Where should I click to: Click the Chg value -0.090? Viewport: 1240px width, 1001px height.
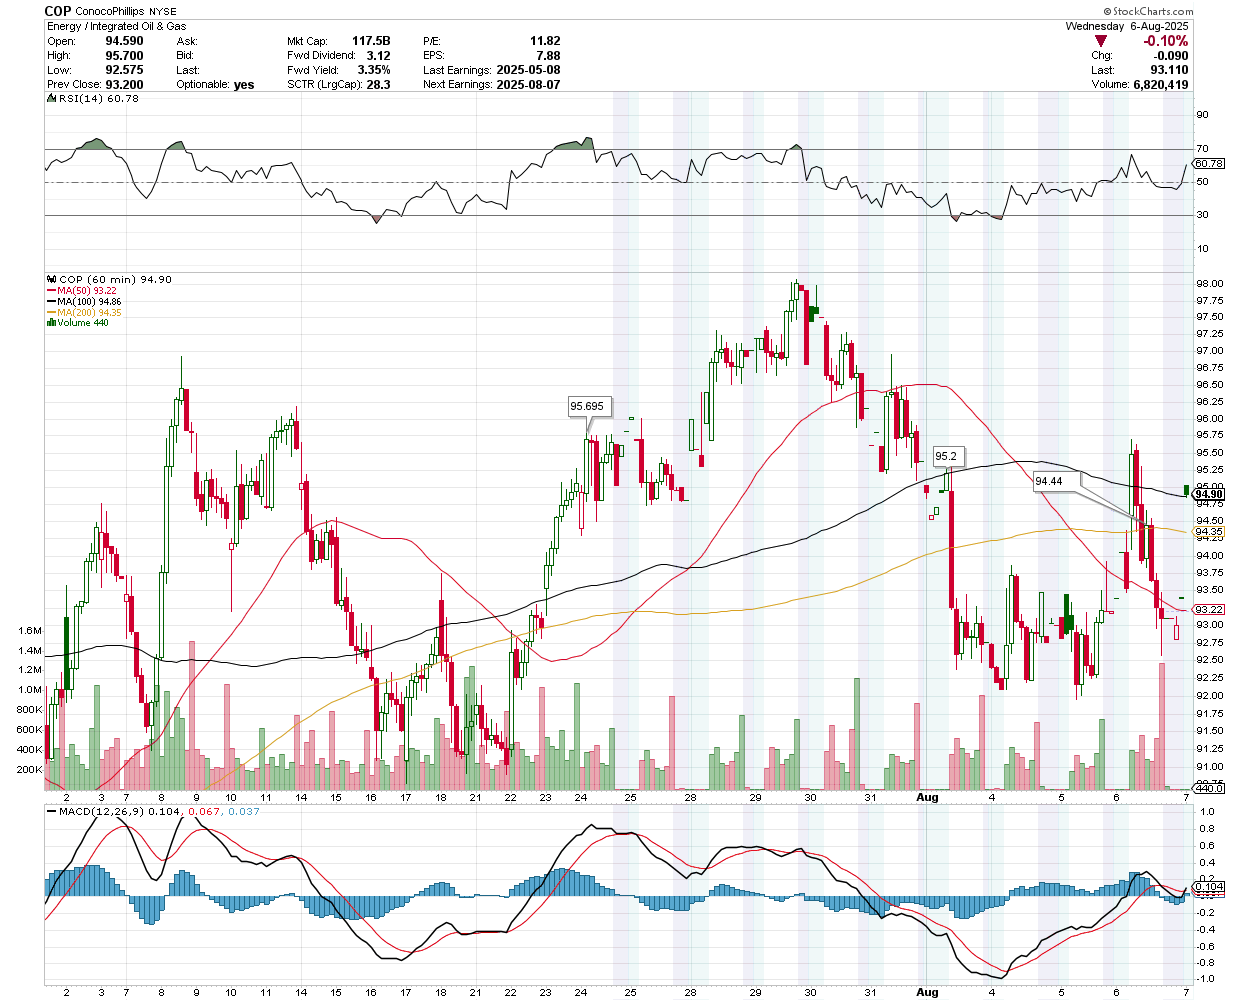(x=1169, y=56)
